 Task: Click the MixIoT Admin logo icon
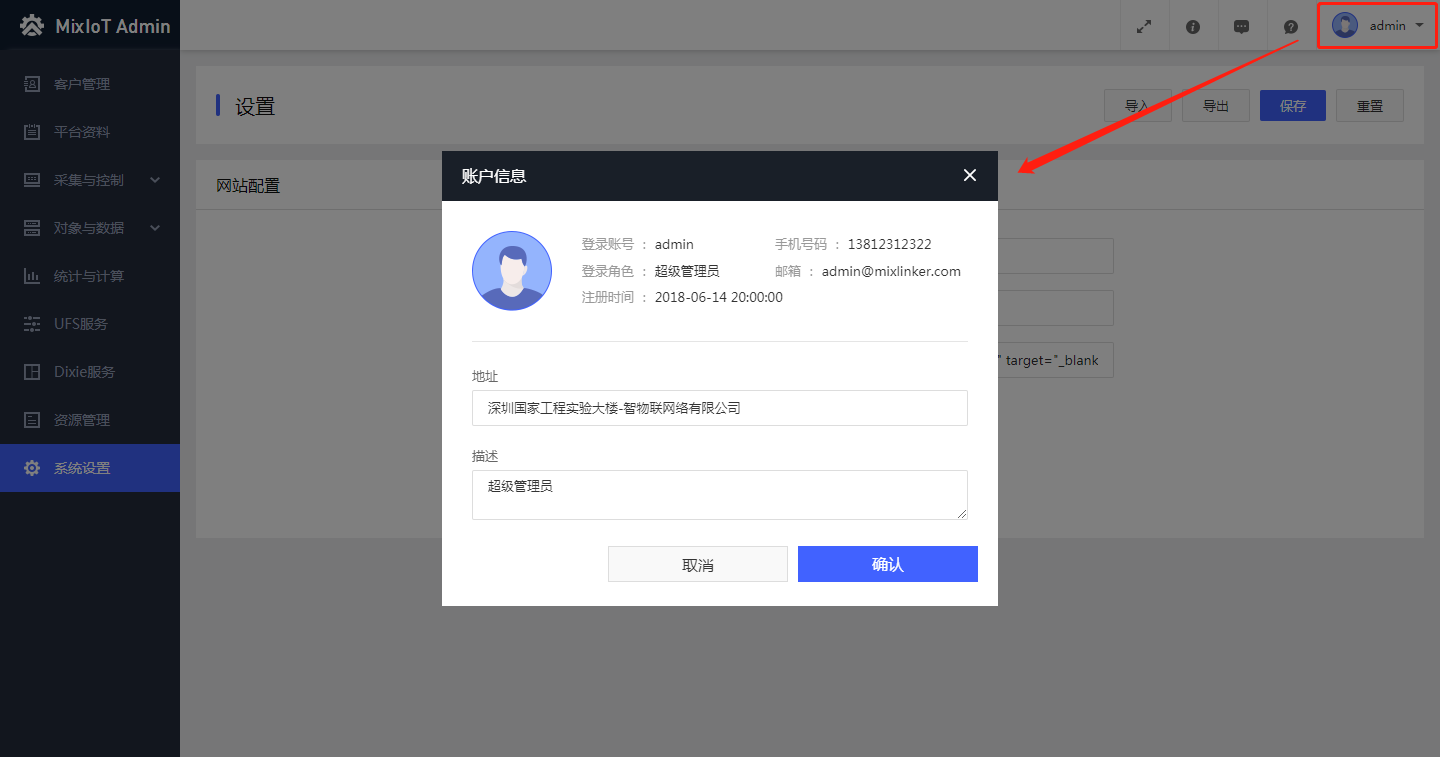tap(33, 26)
